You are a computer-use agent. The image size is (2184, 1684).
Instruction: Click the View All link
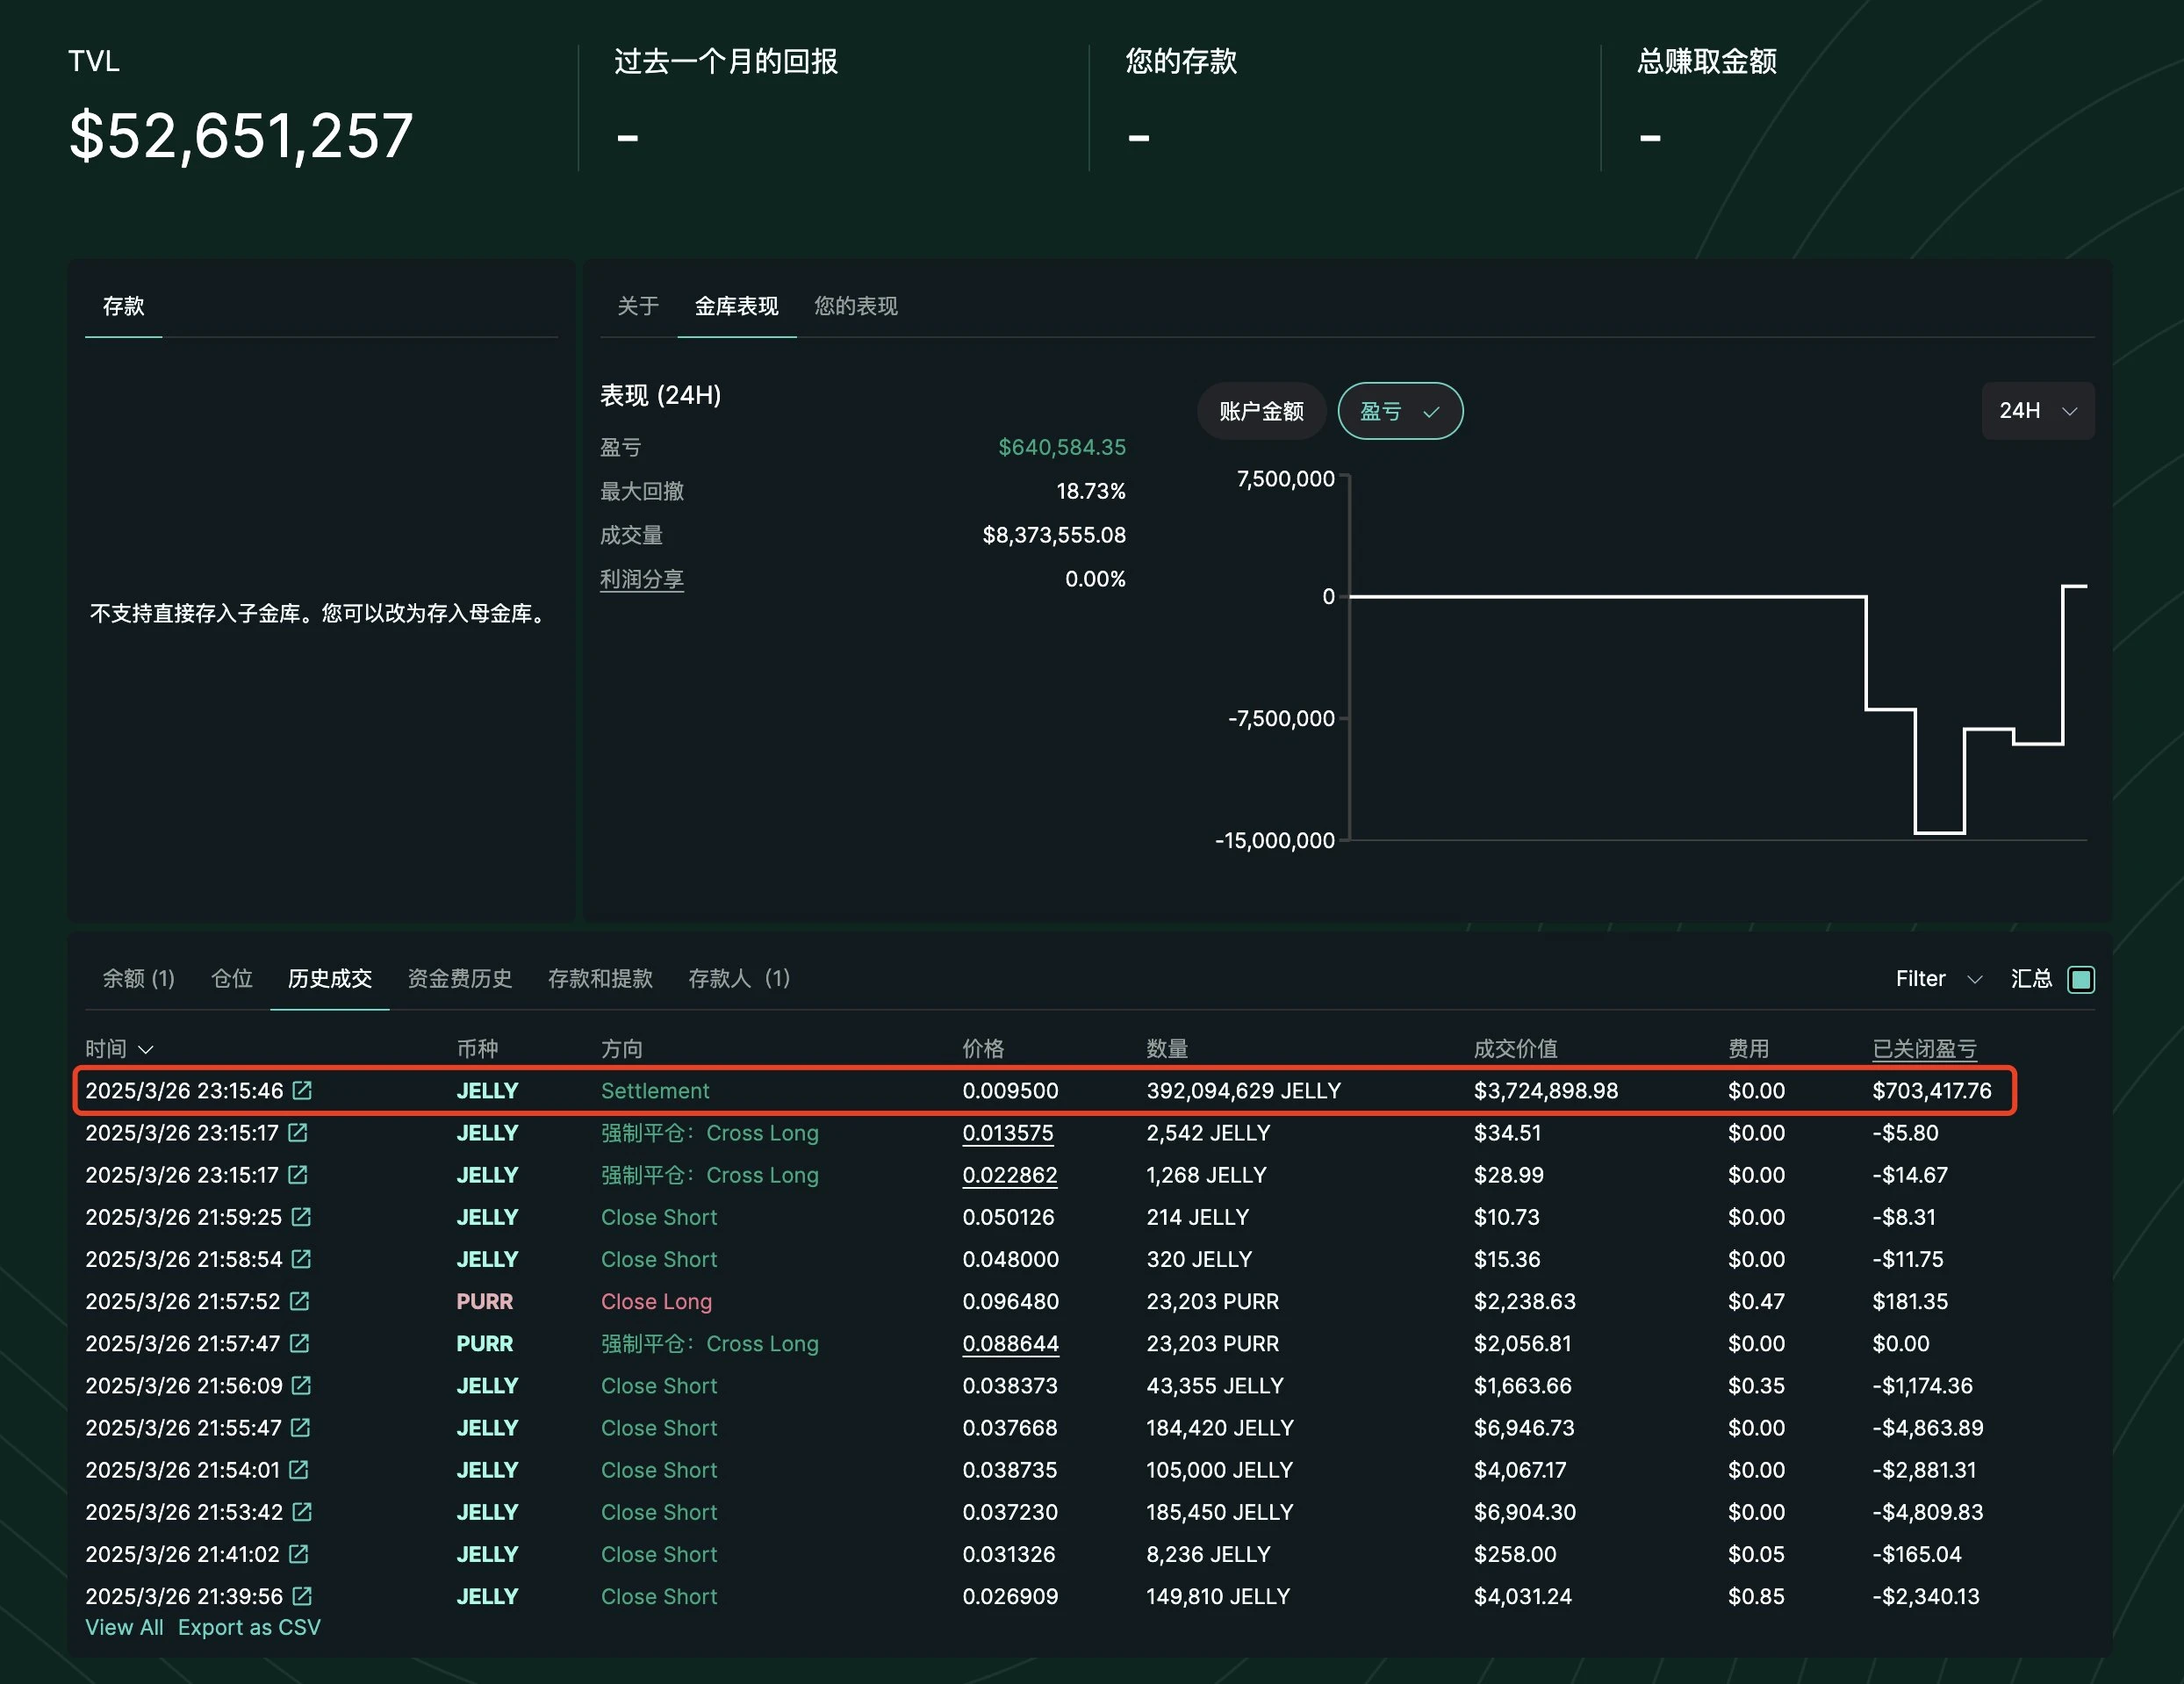click(124, 1627)
